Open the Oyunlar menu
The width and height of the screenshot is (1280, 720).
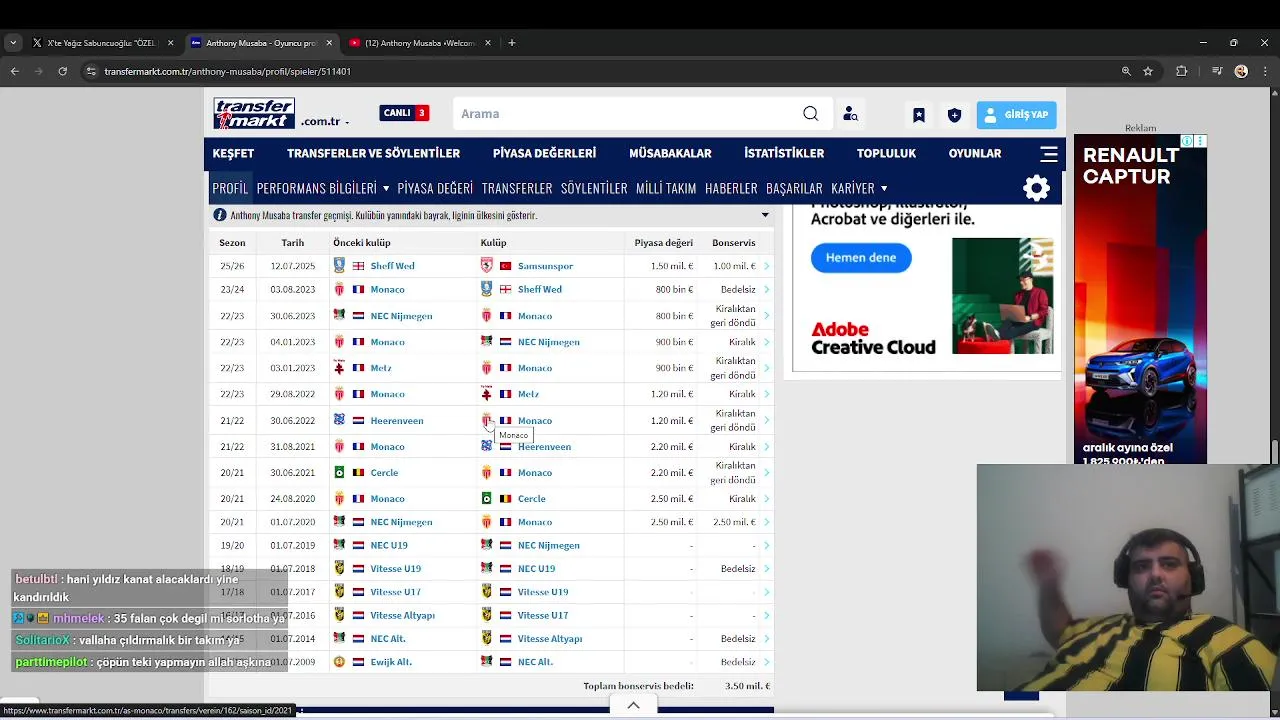click(975, 153)
